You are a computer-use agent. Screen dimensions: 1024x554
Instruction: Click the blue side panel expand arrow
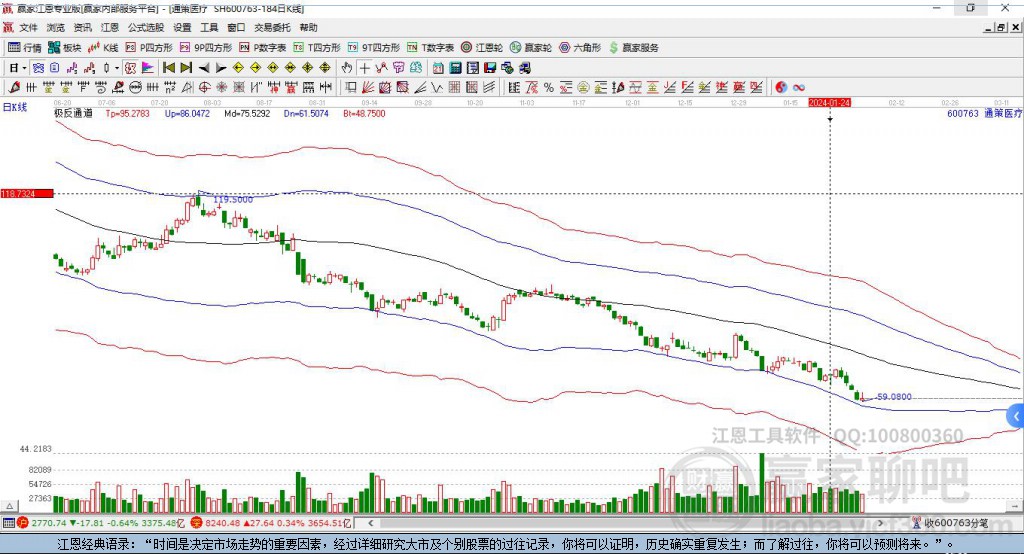click(x=1016, y=416)
